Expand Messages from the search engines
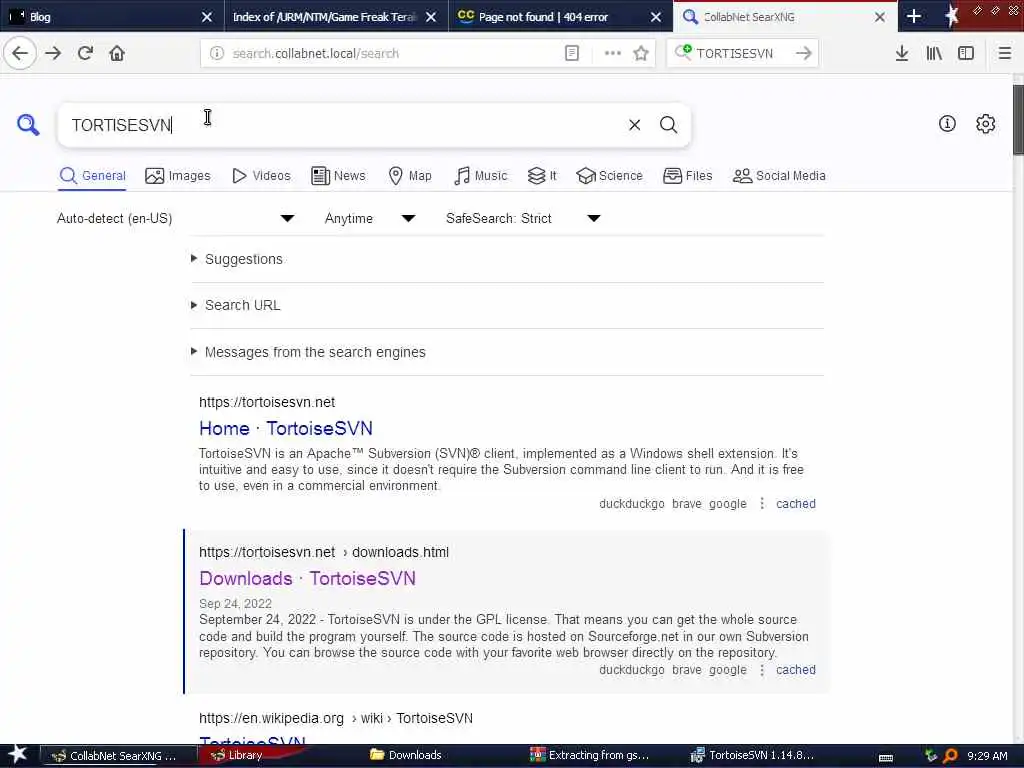The image size is (1024, 768). point(315,352)
